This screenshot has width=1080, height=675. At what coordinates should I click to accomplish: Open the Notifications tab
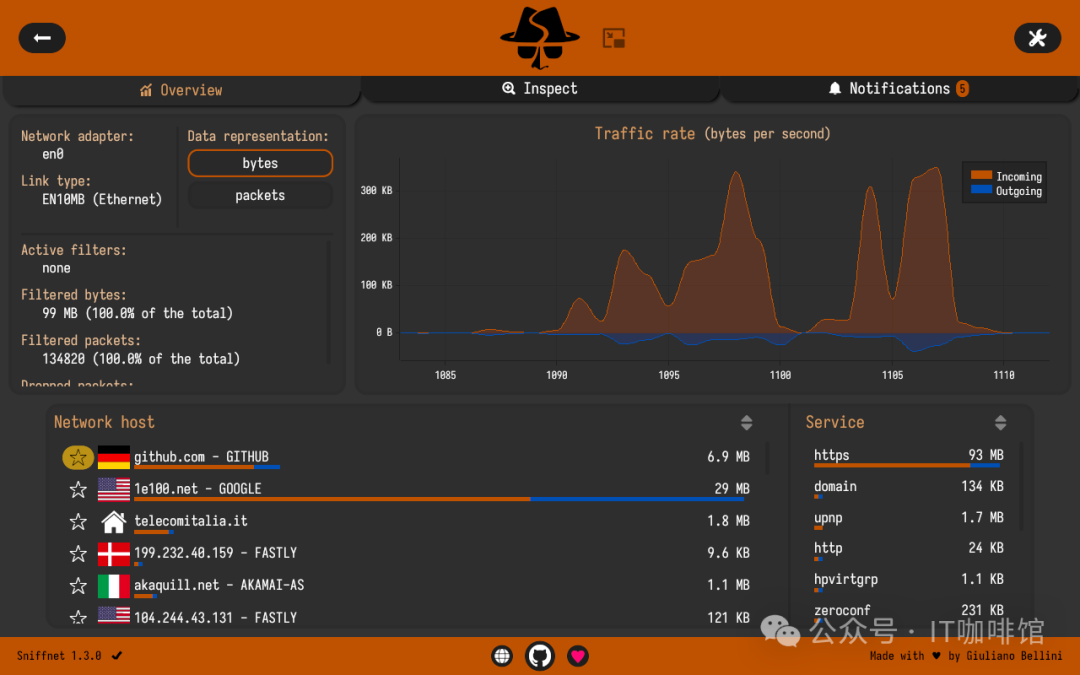pyautogui.click(x=899, y=89)
